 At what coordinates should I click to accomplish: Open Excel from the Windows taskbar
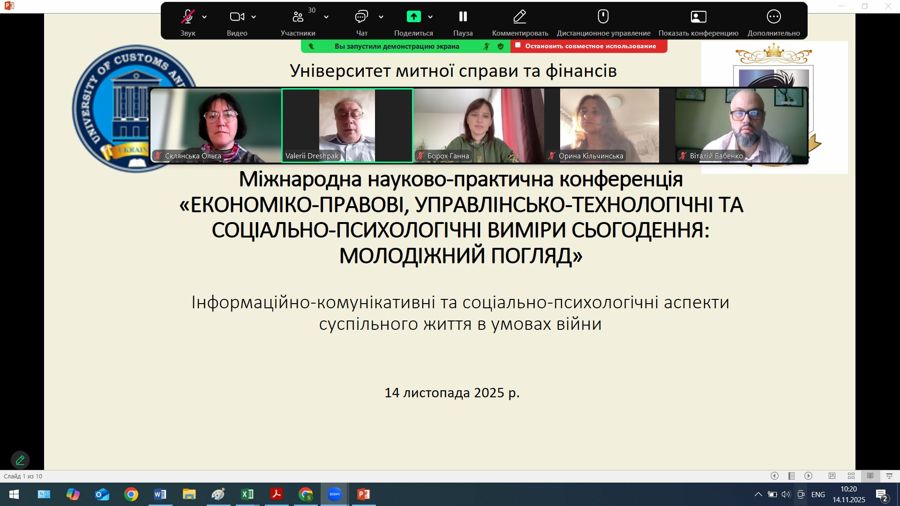coord(247,494)
